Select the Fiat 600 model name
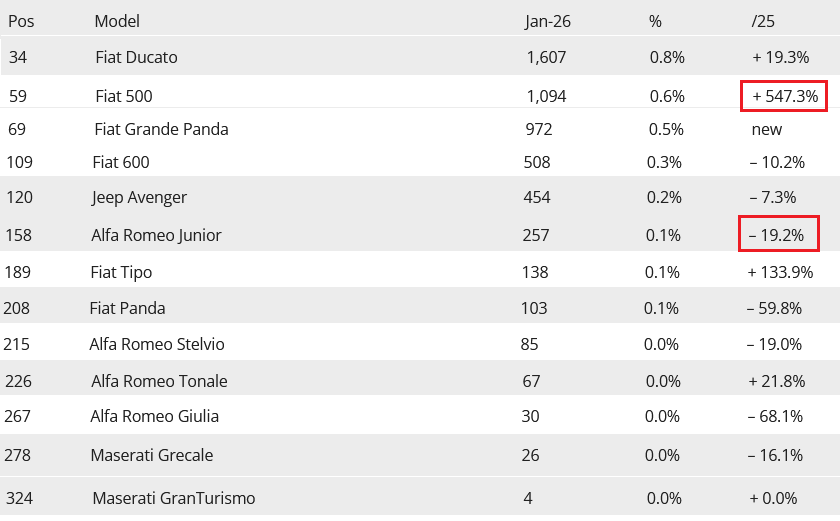 point(121,162)
